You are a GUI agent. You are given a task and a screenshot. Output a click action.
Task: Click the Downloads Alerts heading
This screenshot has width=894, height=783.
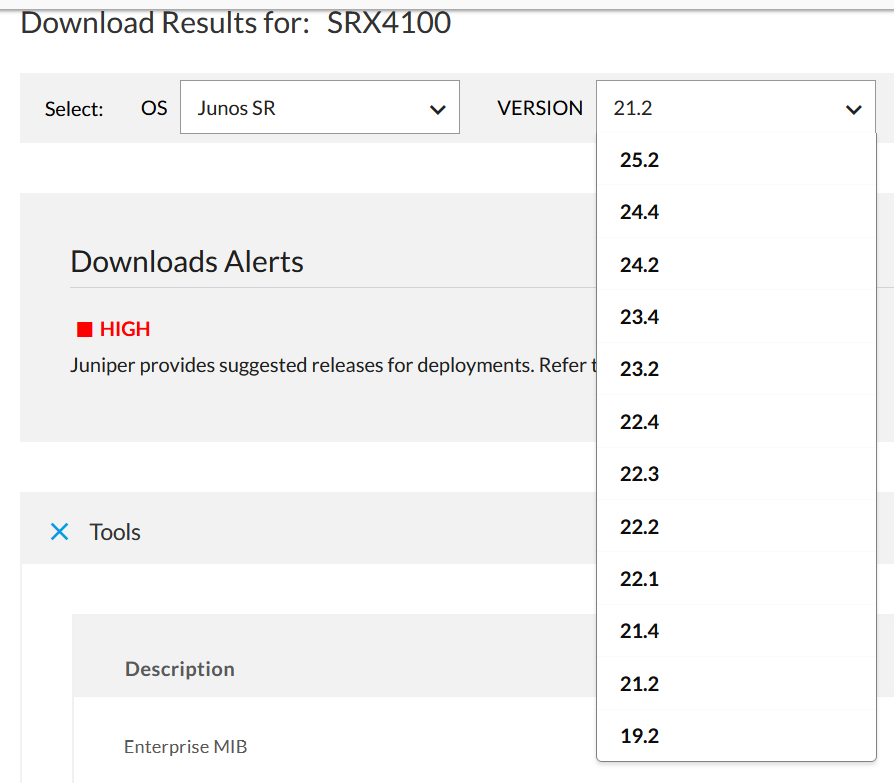(187, 262)
